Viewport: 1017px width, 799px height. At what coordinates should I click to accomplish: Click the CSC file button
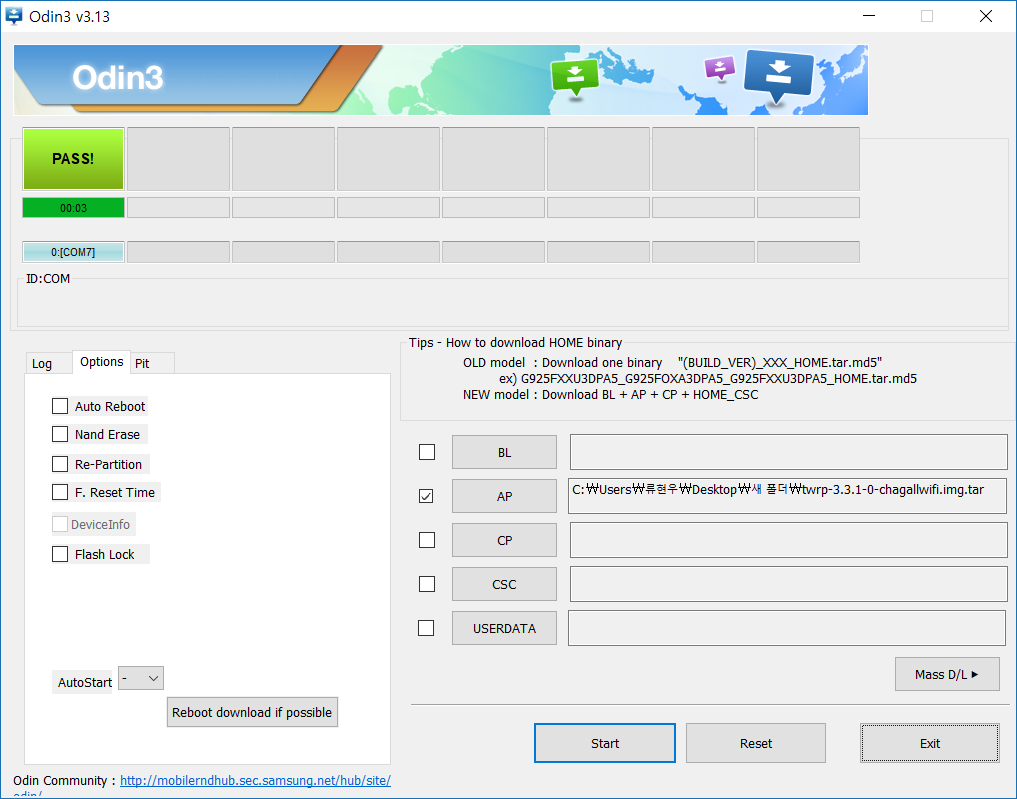tap(504, 584)
